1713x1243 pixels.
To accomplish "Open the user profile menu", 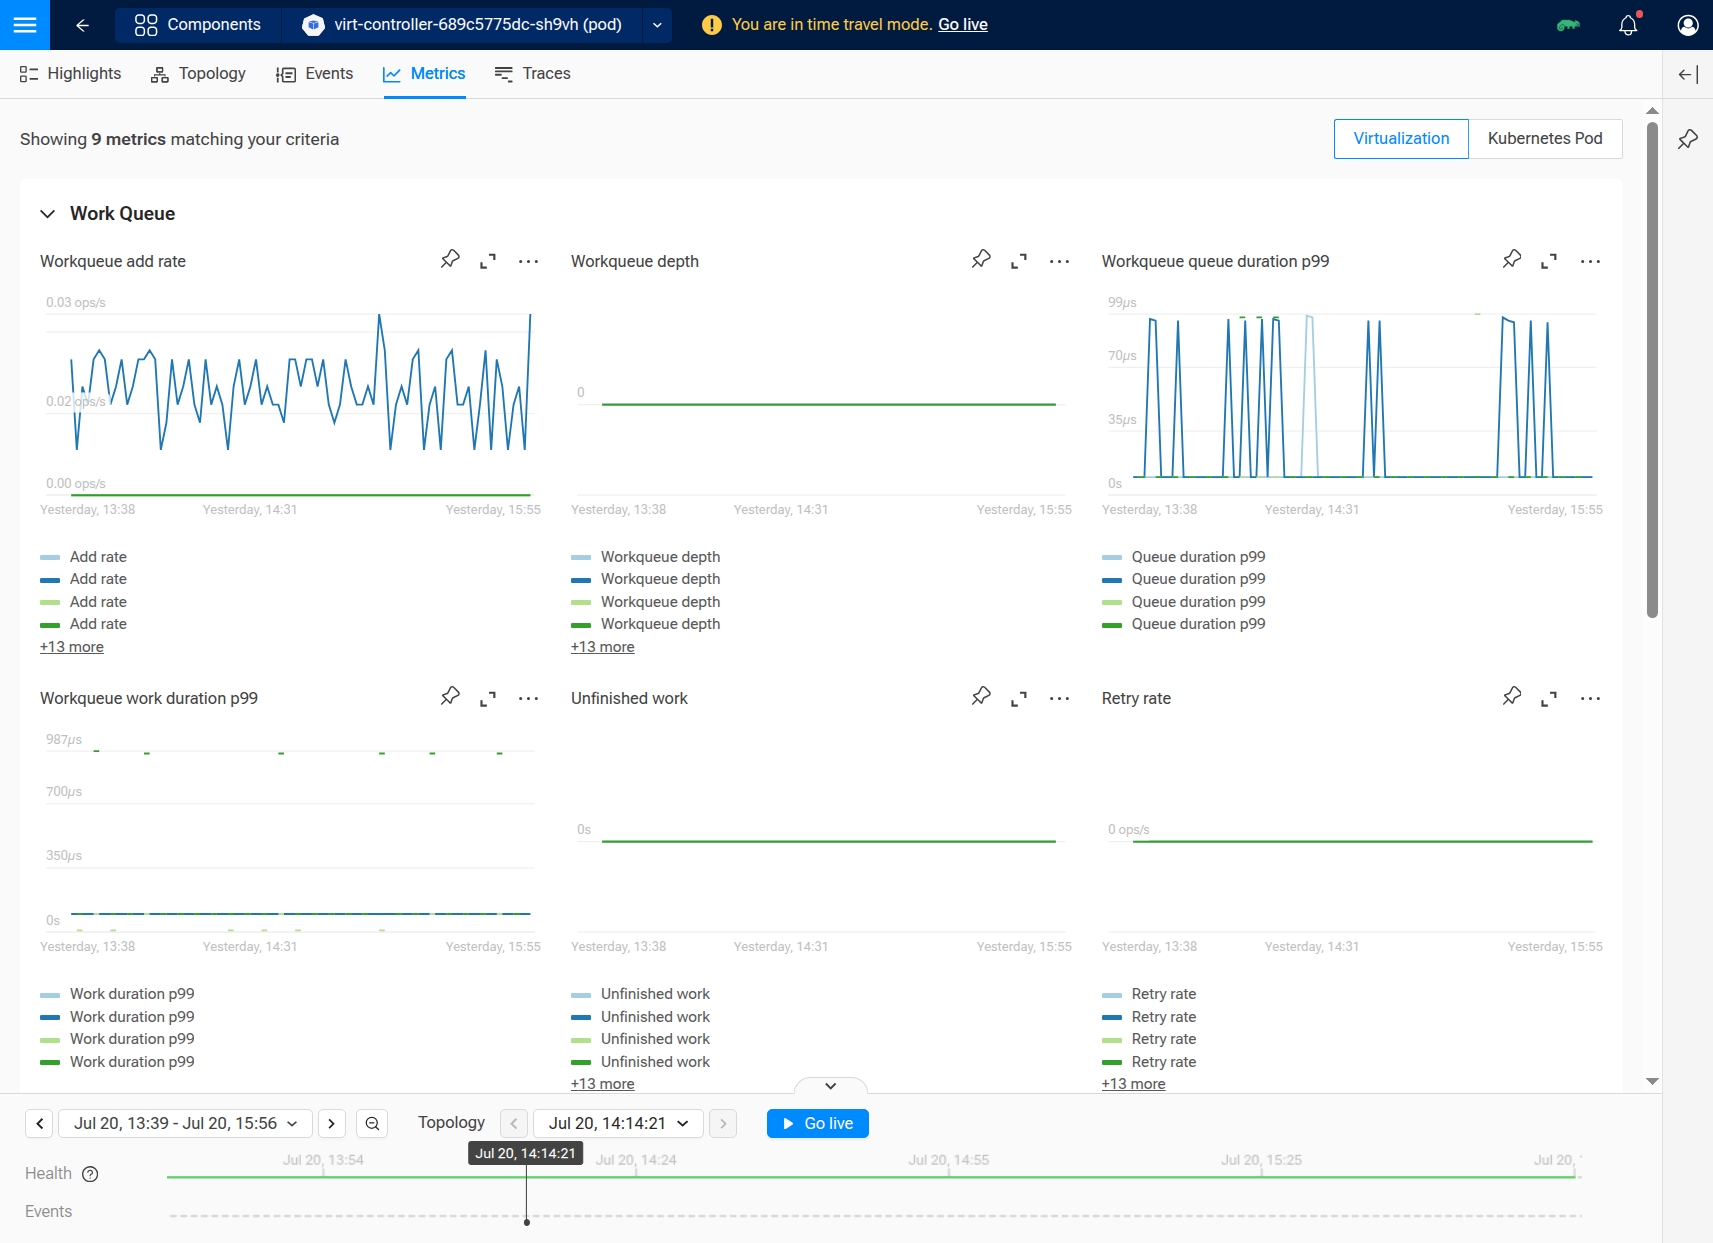I will [1688, 25].
